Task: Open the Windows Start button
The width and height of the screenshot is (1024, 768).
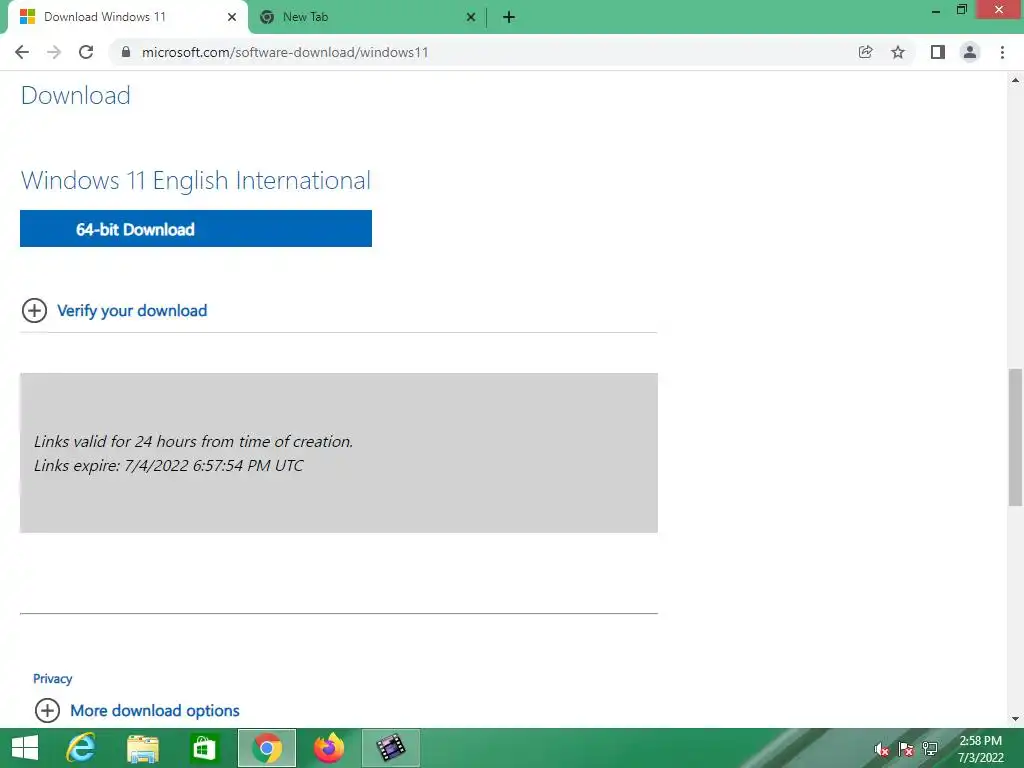Action: 25,748
